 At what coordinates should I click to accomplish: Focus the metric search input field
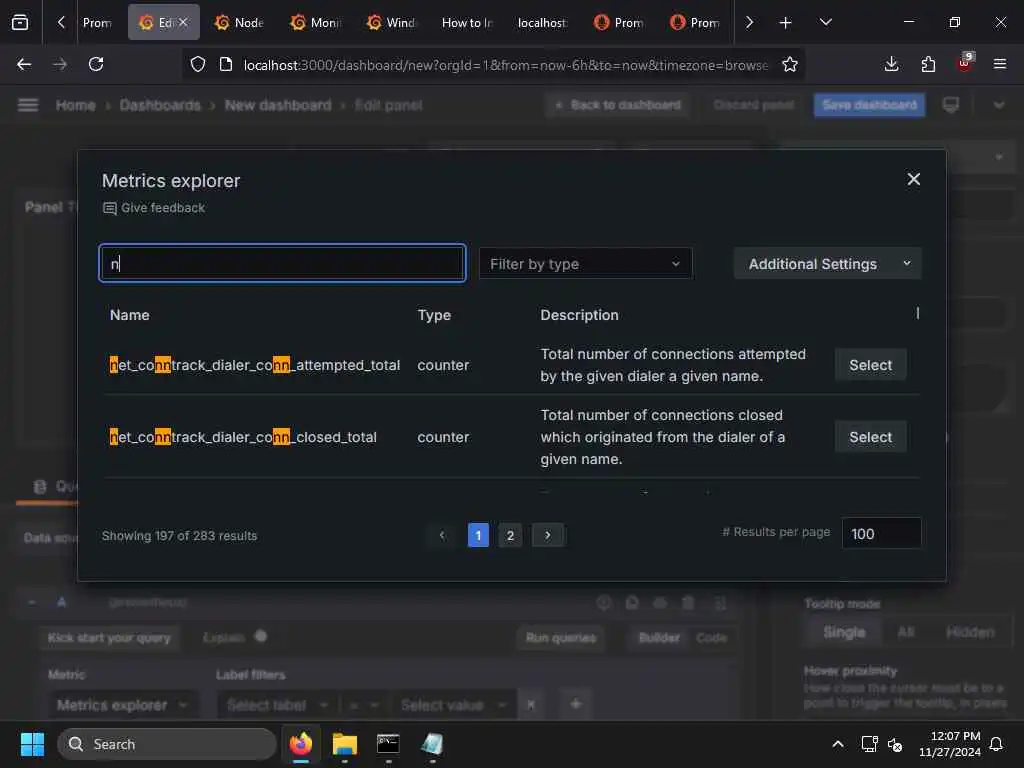(282, 263)
